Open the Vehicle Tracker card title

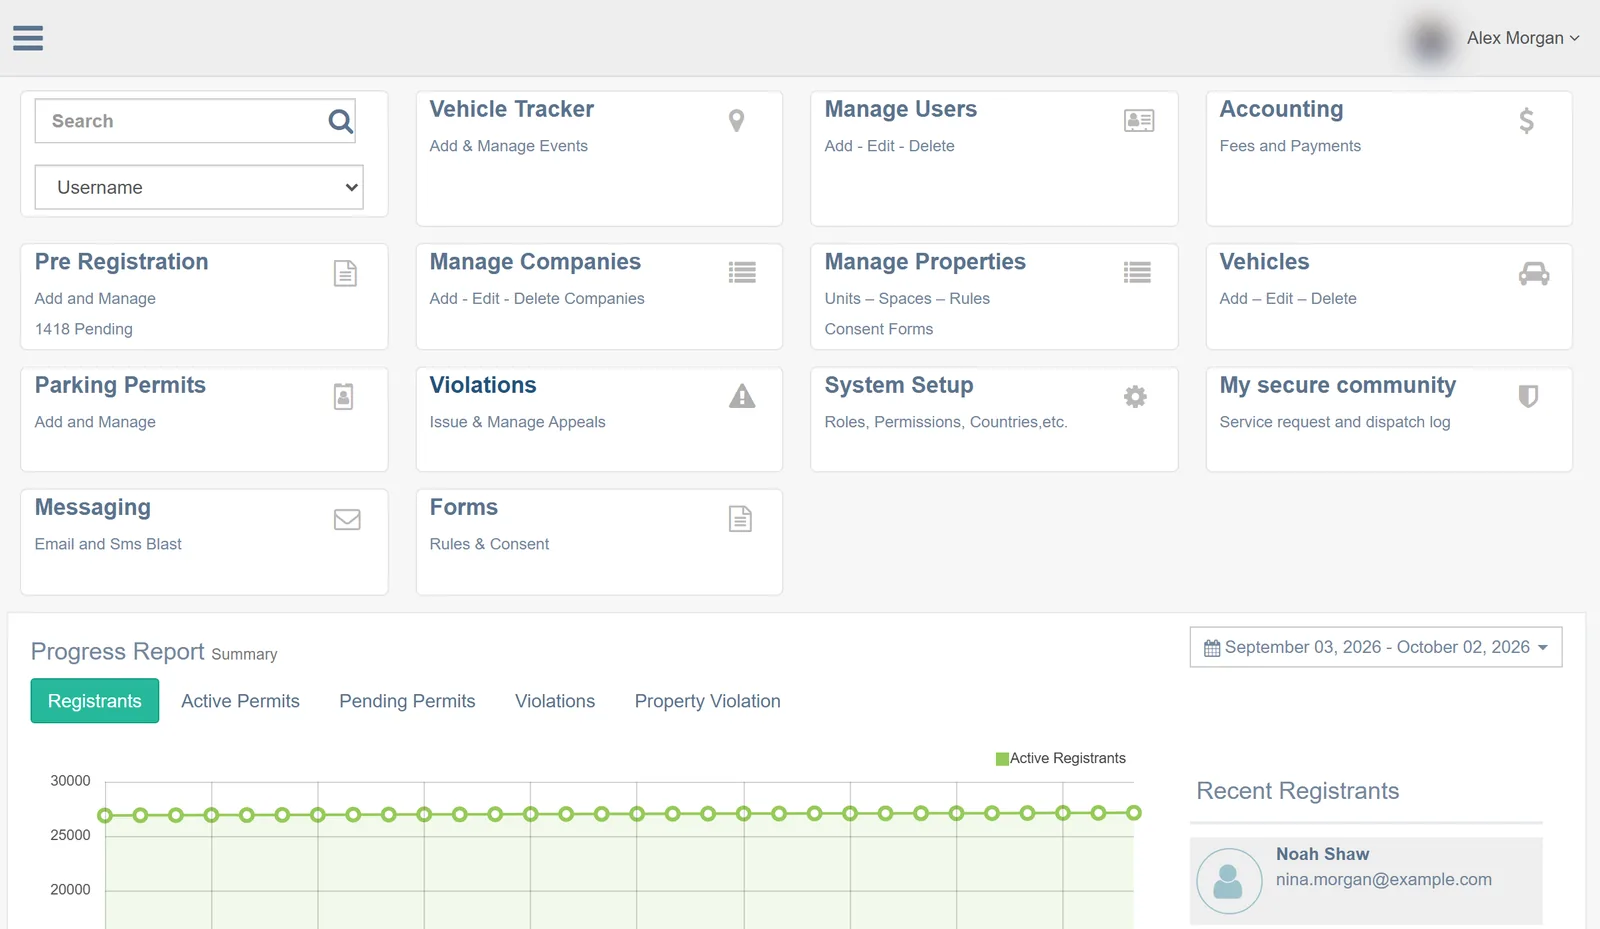click(511, 109)
